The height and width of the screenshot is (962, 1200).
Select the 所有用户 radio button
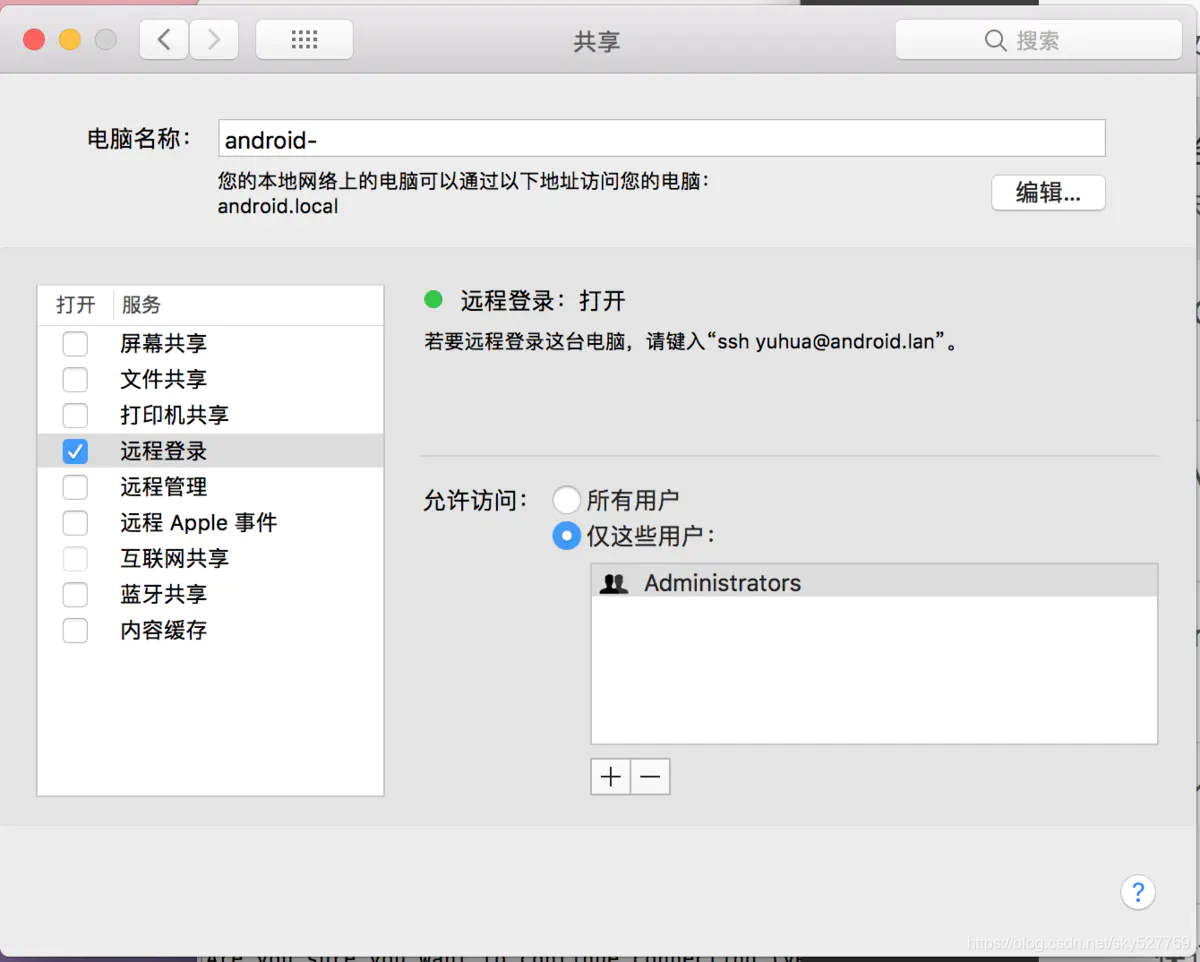pos(566,500)
